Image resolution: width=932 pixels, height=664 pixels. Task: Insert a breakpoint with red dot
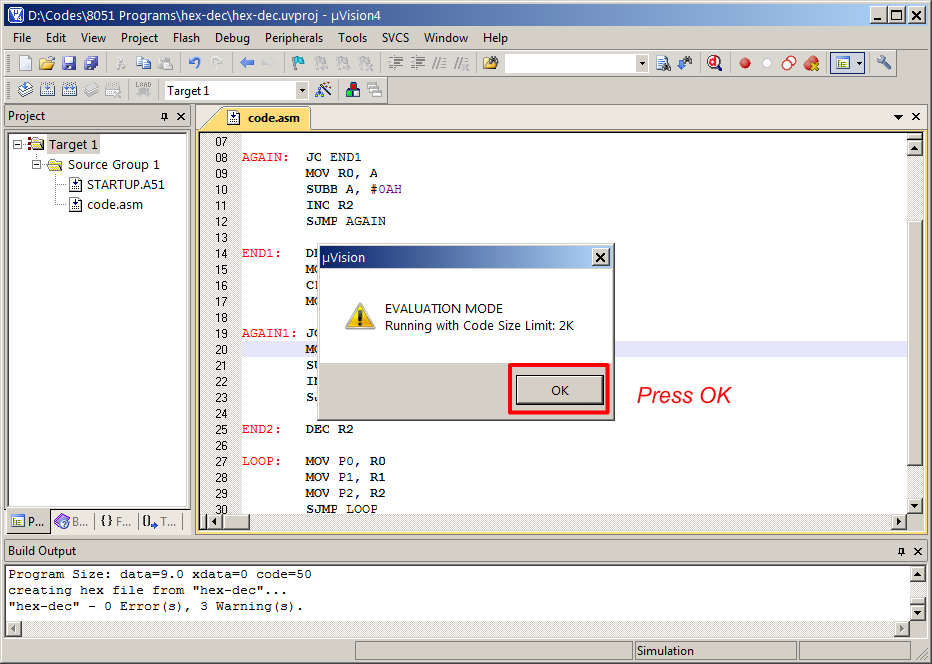tap(745, 63)
